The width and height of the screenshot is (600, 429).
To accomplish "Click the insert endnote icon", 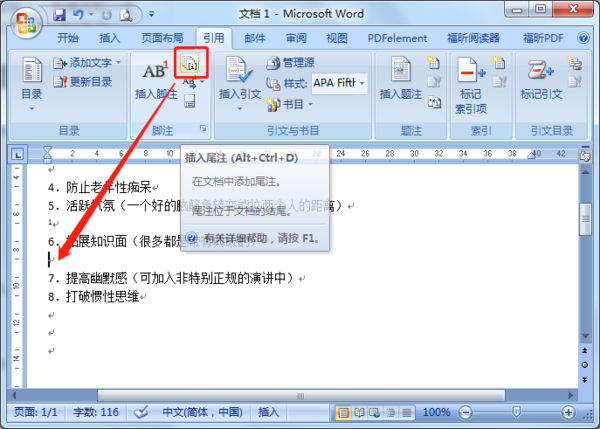I will tap(190, 63).
